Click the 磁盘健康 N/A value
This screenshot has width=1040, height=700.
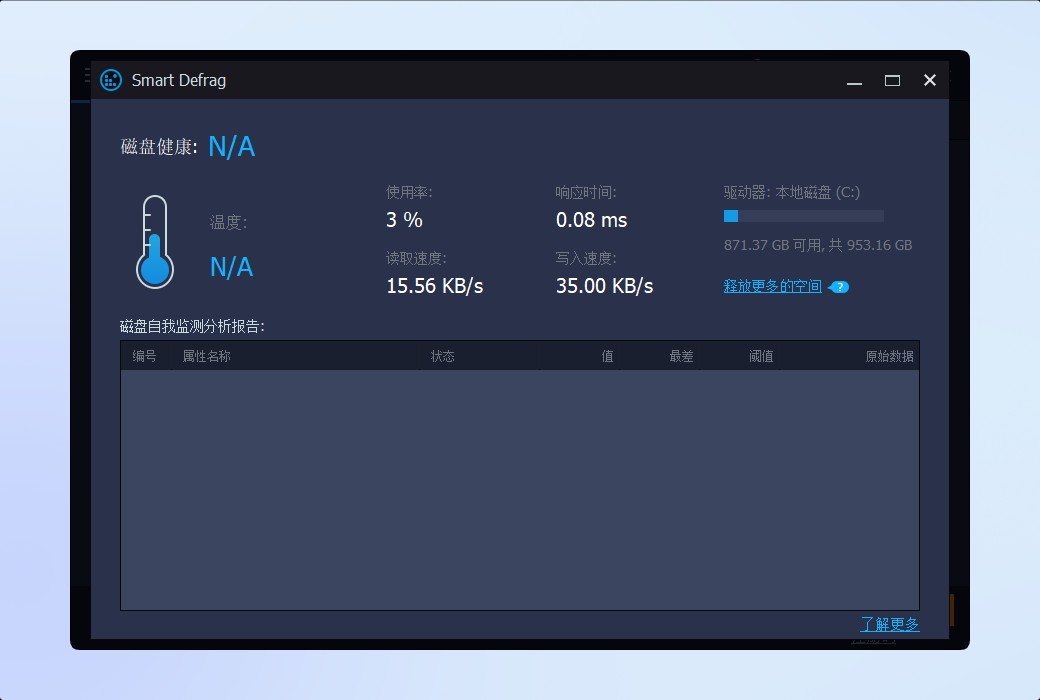point(231,147)
